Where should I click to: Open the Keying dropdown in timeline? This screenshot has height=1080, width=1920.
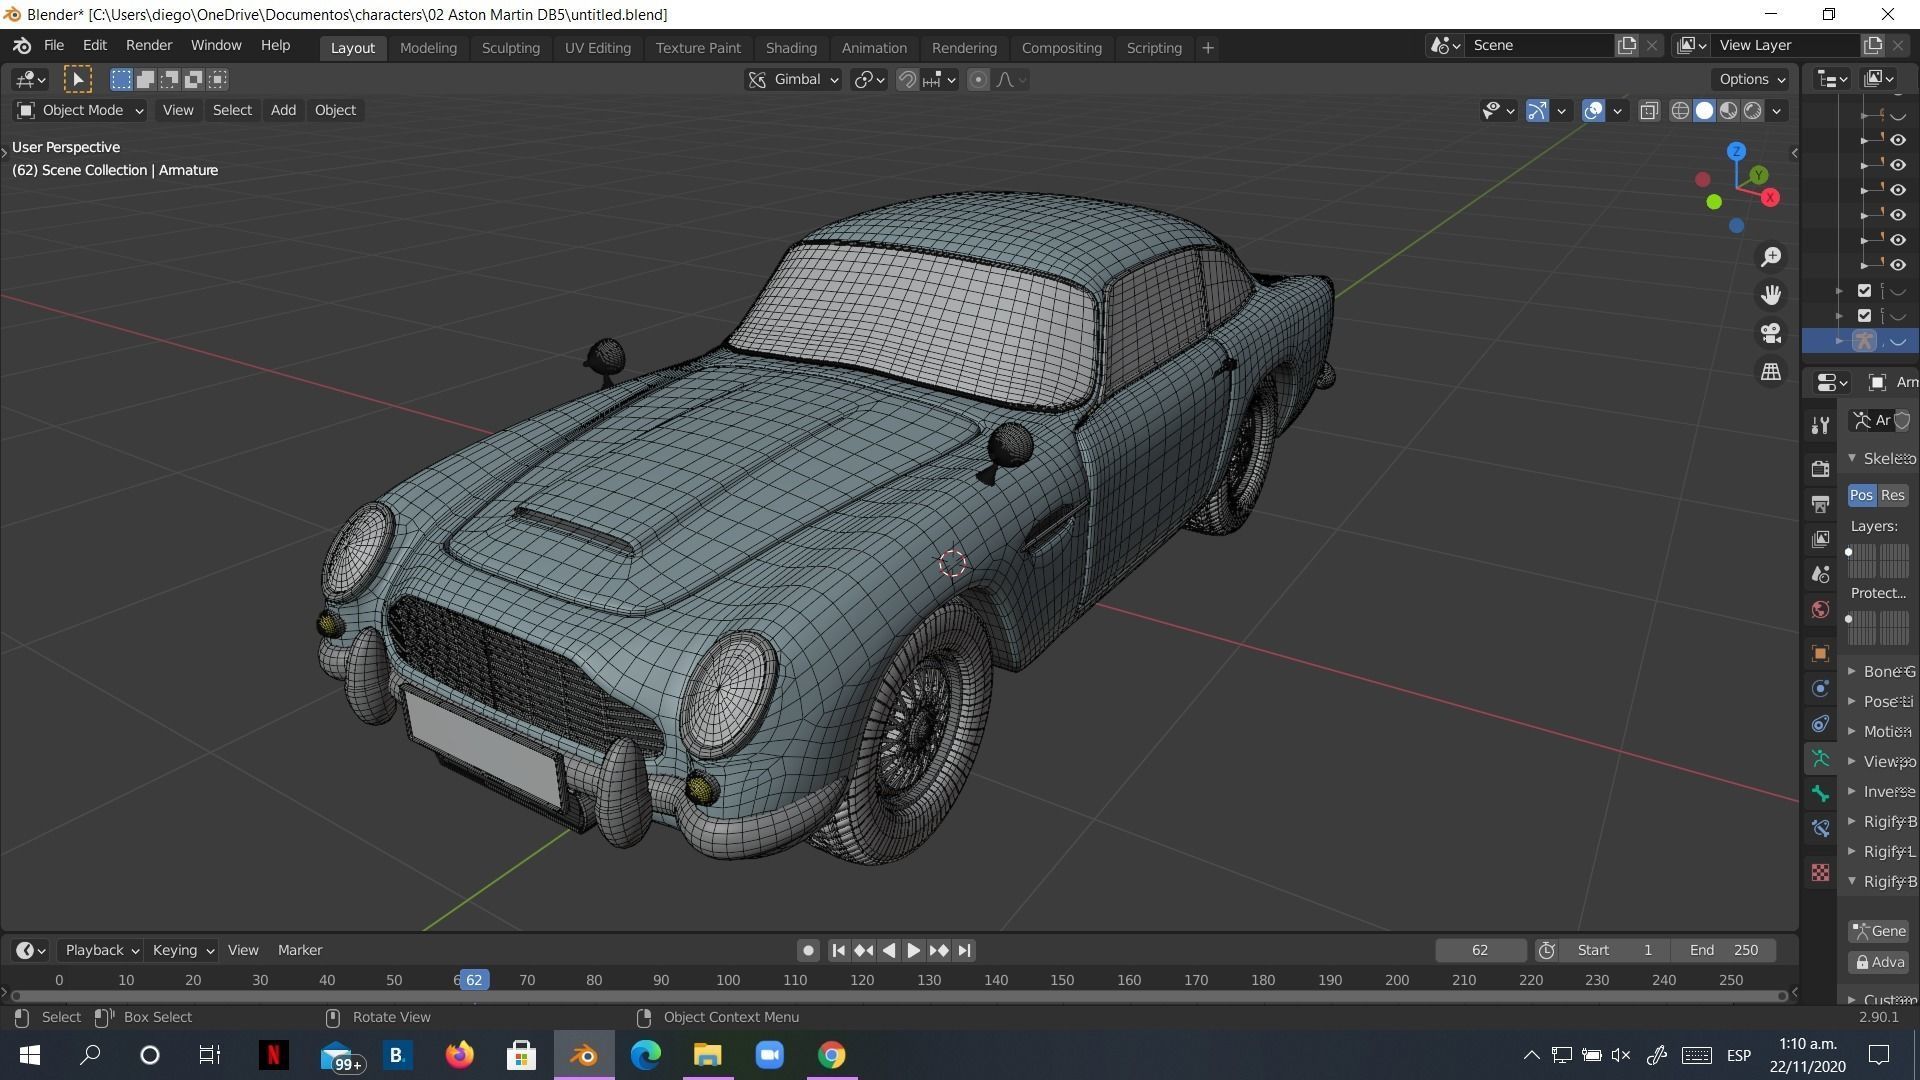182,950
